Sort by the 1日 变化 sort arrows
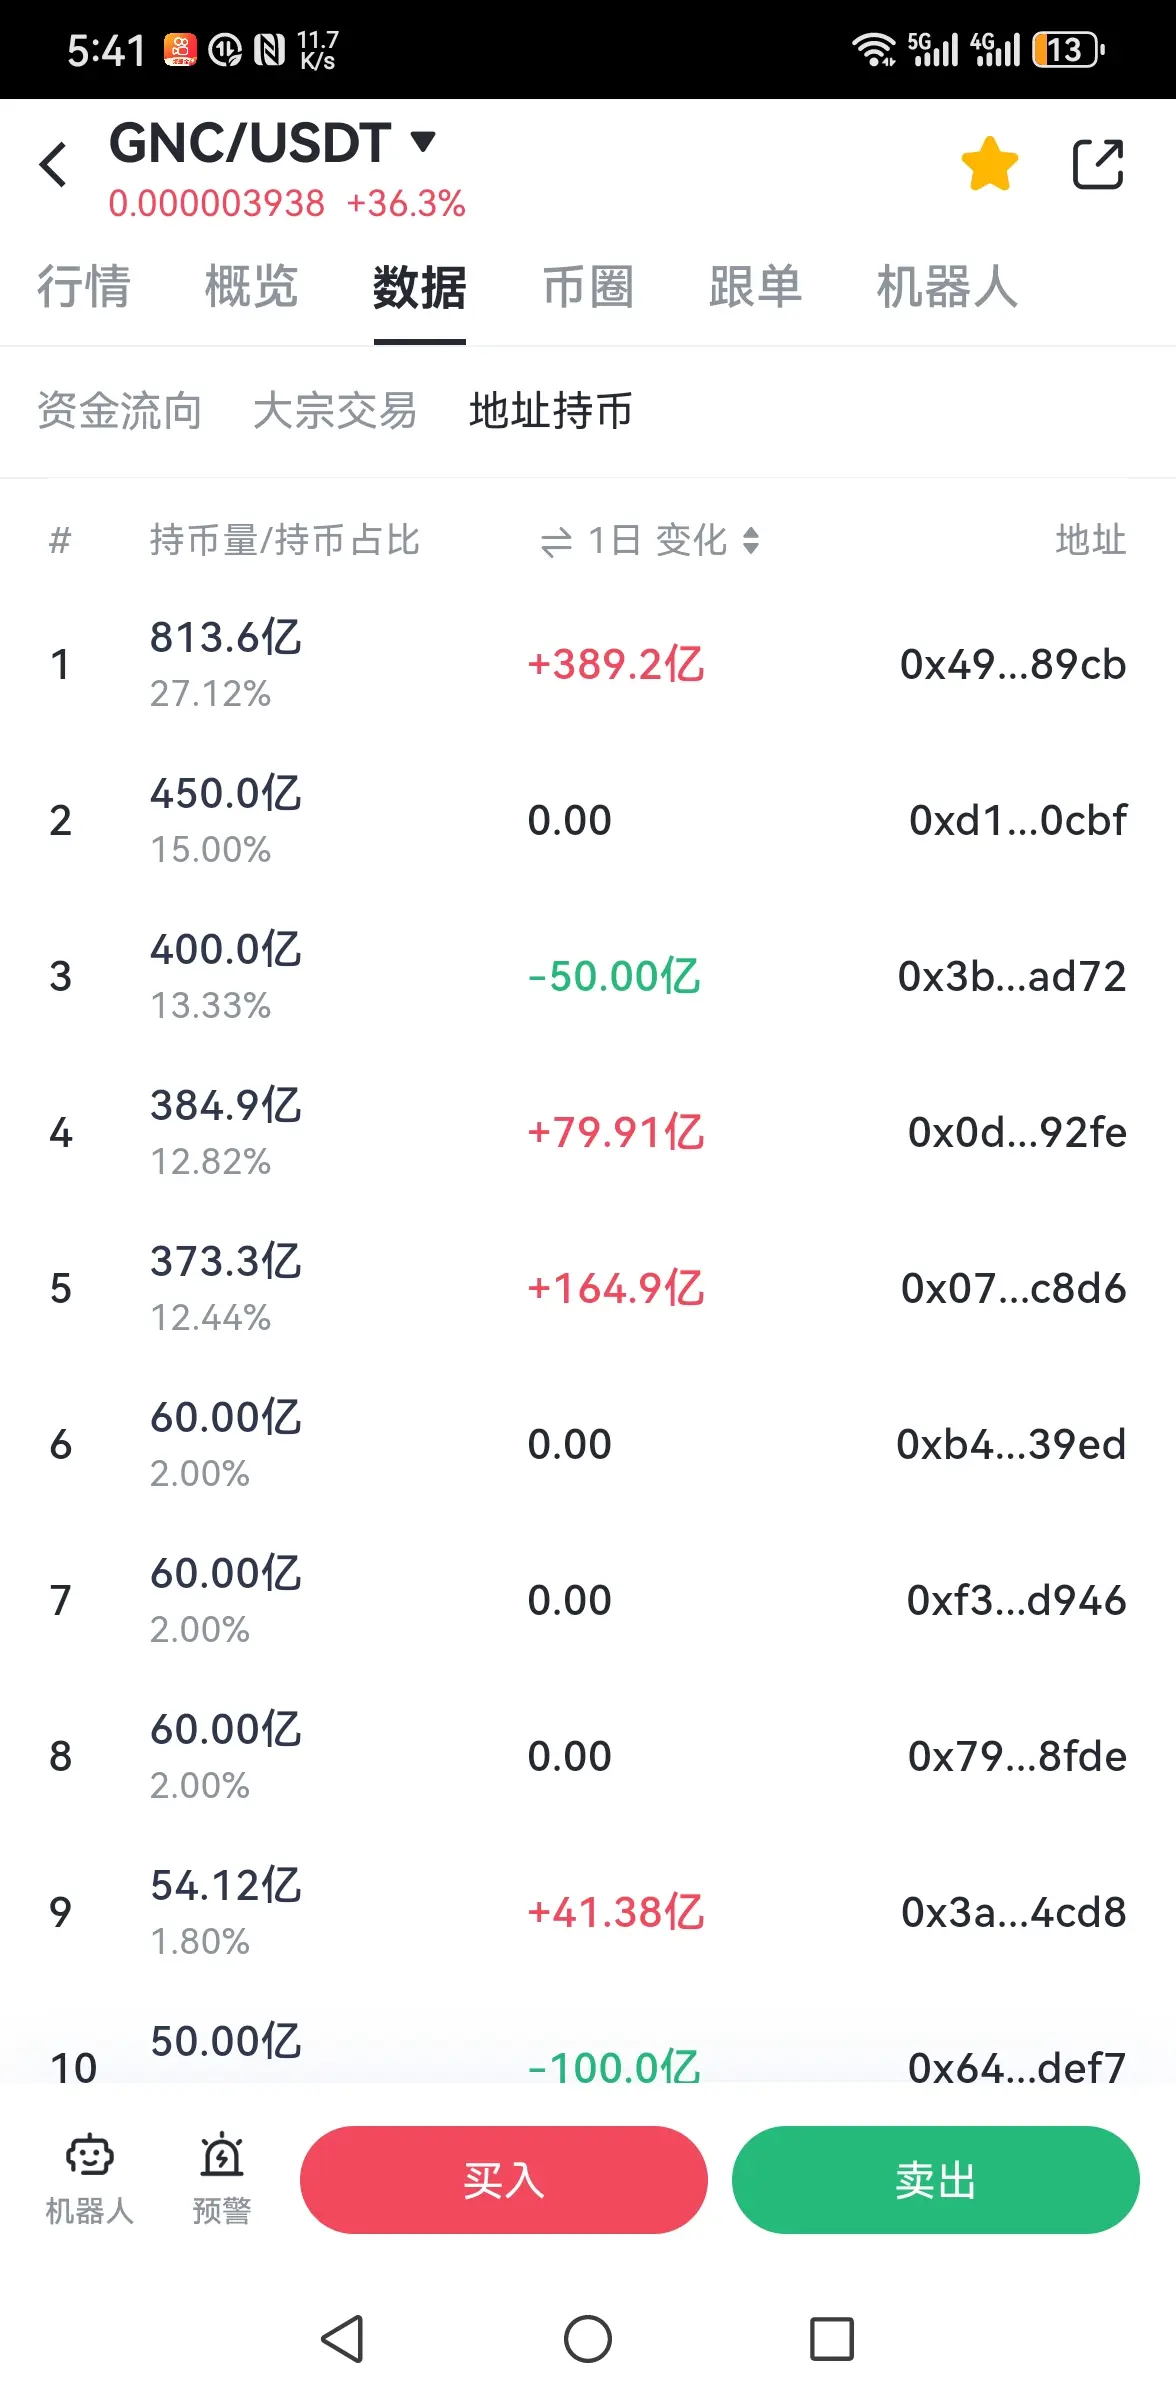The width and height of the screenshot is (1176, 2400). pyautogui.click(x=751, y=541)
